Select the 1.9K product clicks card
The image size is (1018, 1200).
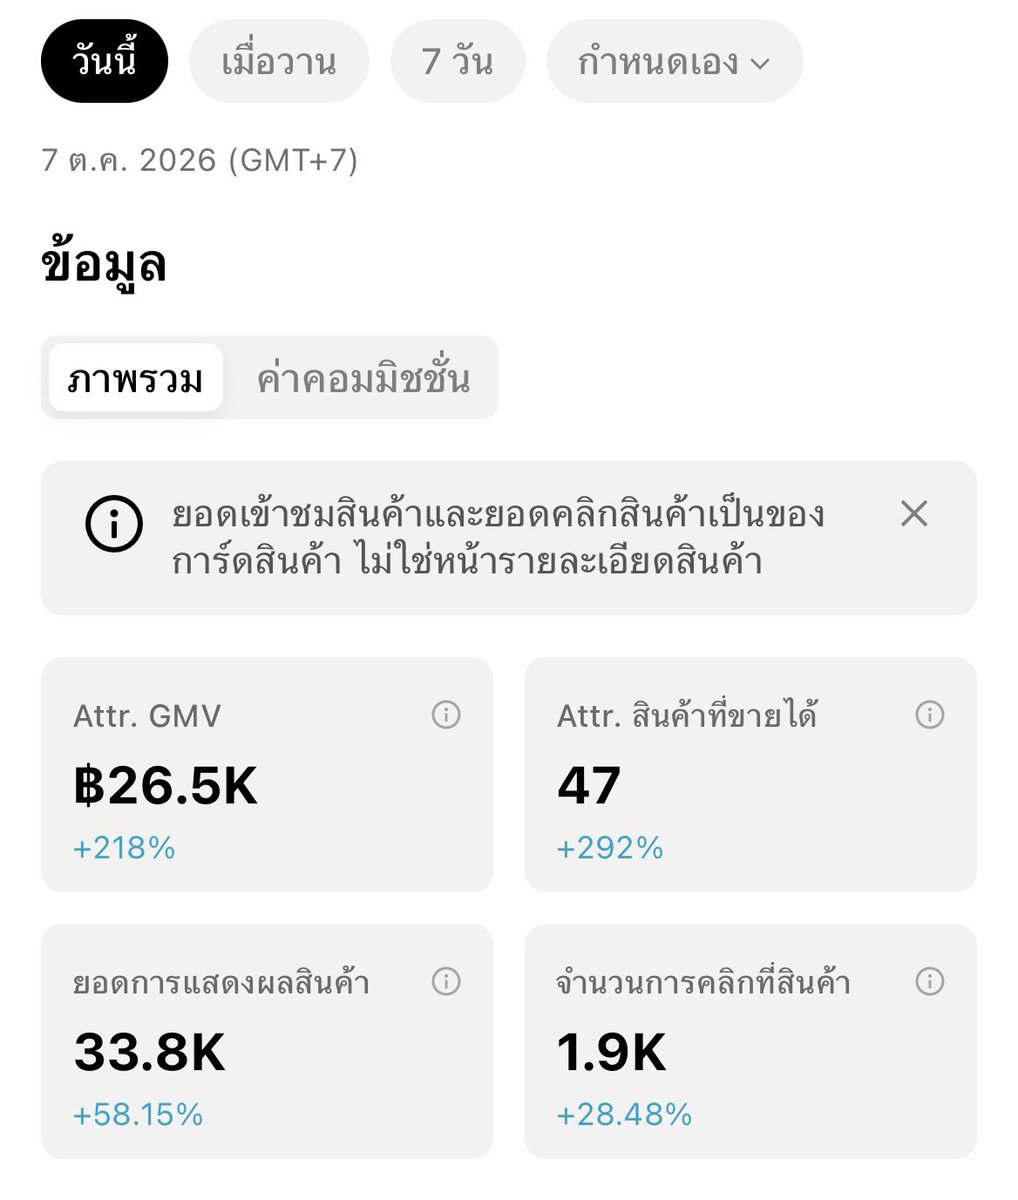pos(750,1041)
